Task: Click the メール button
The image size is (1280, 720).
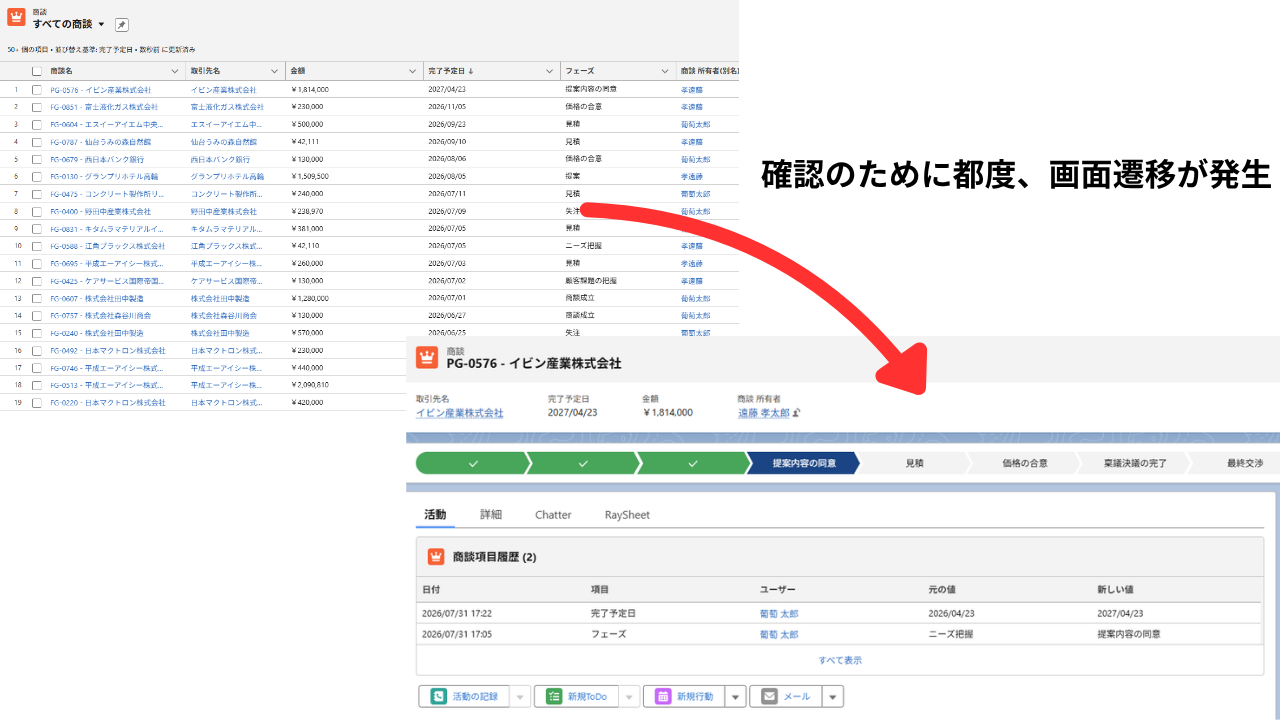Action: (786, 697)
